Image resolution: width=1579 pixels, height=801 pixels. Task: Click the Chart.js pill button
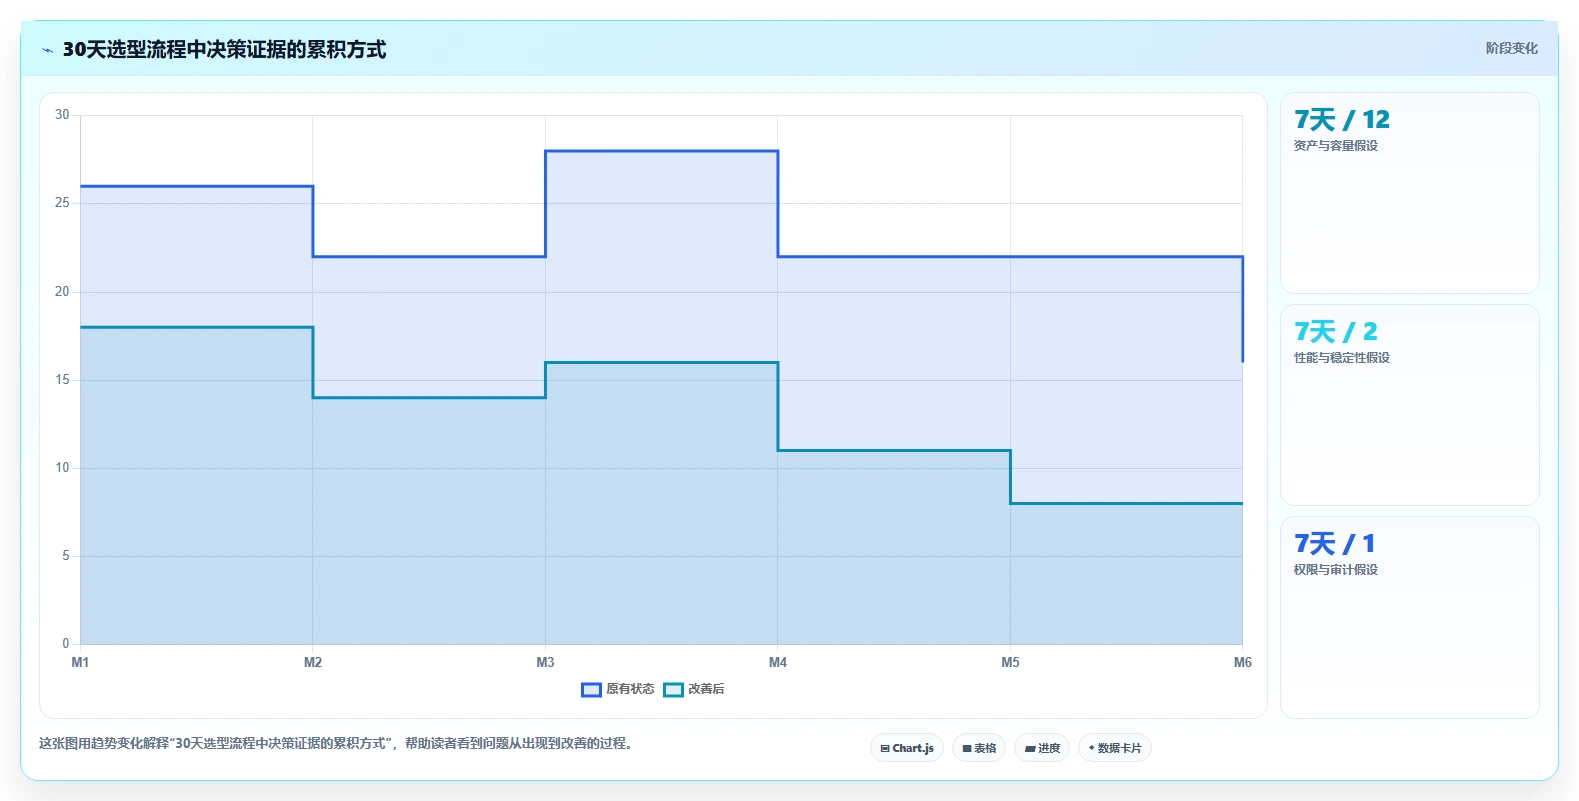[907, 748]
